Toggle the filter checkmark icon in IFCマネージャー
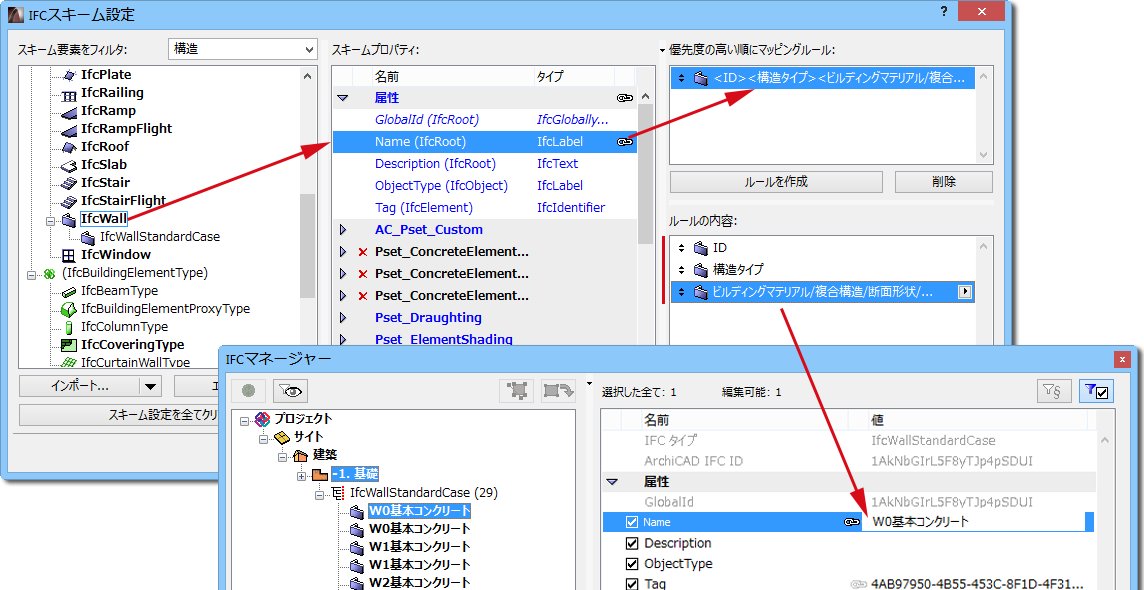Image resolution: width=1144 pixels, height=590 pixels. click(x=1096, y=392)
